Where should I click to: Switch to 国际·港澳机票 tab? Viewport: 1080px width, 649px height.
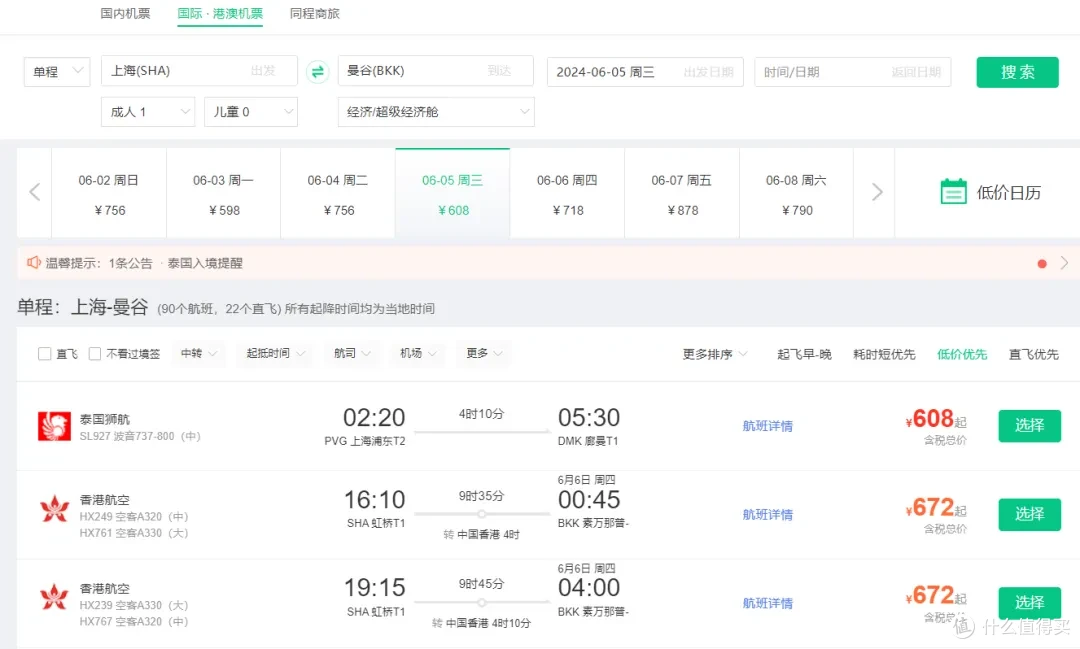(x=220, y=14)
